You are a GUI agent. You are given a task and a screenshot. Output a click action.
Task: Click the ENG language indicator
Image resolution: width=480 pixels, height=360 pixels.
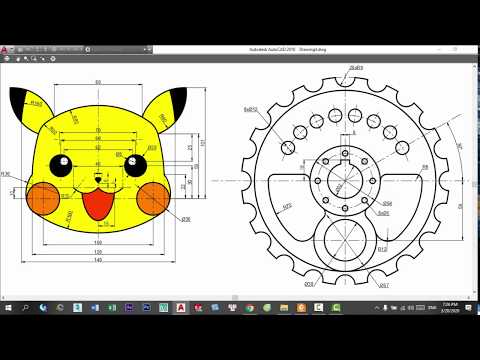click(432, 308)
